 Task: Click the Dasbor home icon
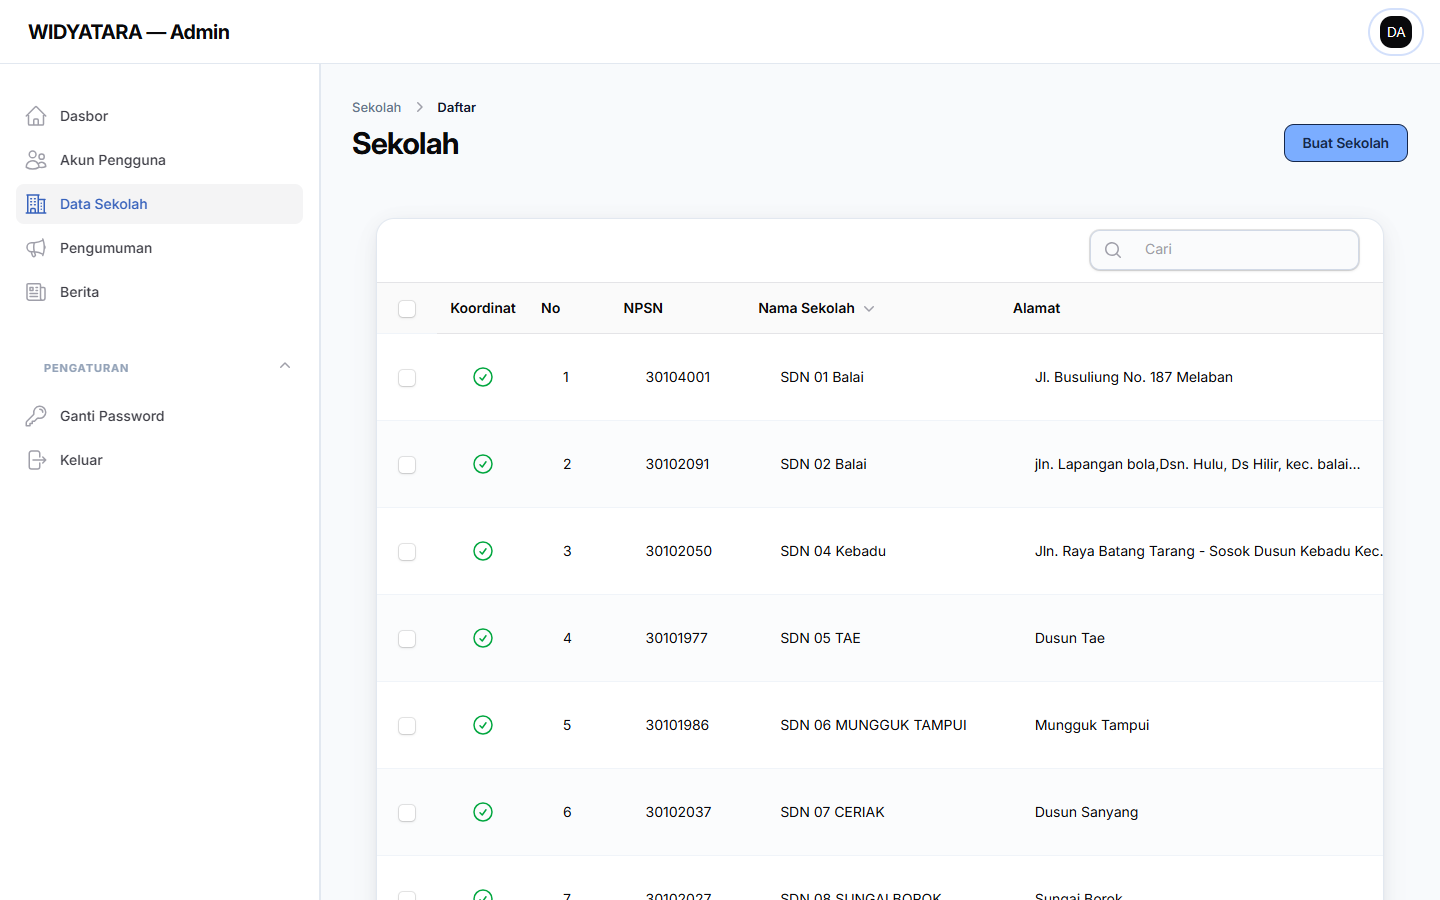click(36, 116)
